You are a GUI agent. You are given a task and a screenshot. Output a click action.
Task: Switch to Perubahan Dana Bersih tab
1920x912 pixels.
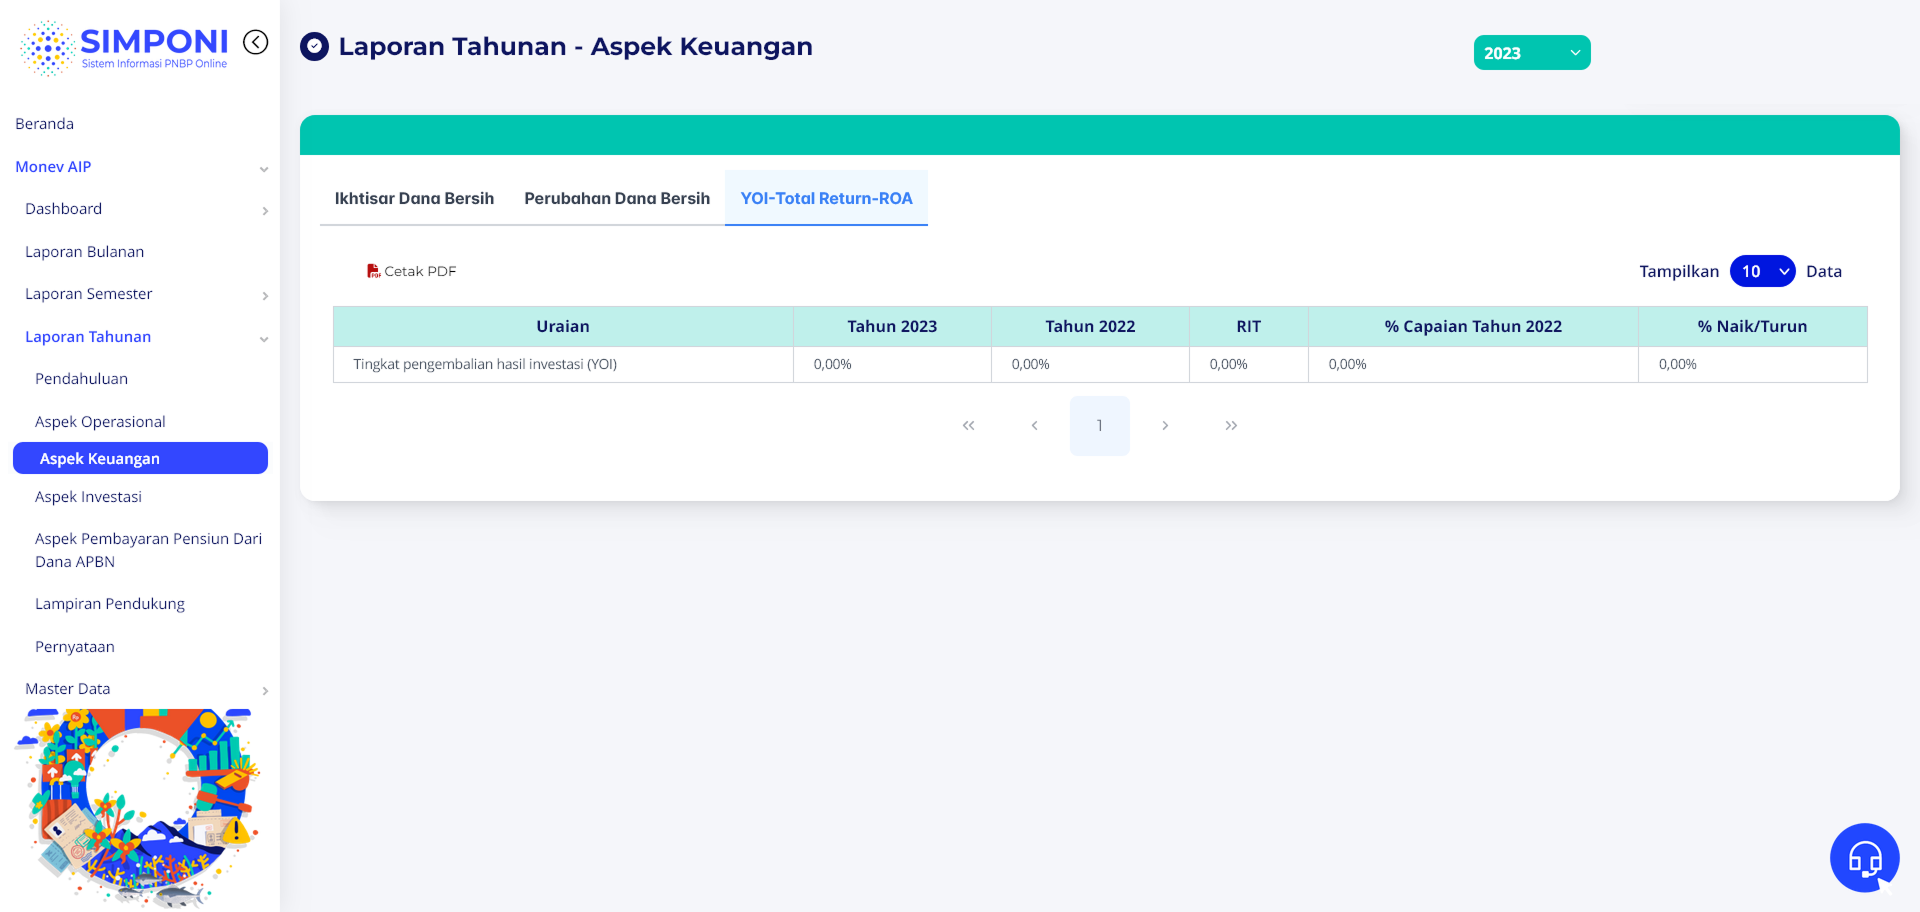617,198
